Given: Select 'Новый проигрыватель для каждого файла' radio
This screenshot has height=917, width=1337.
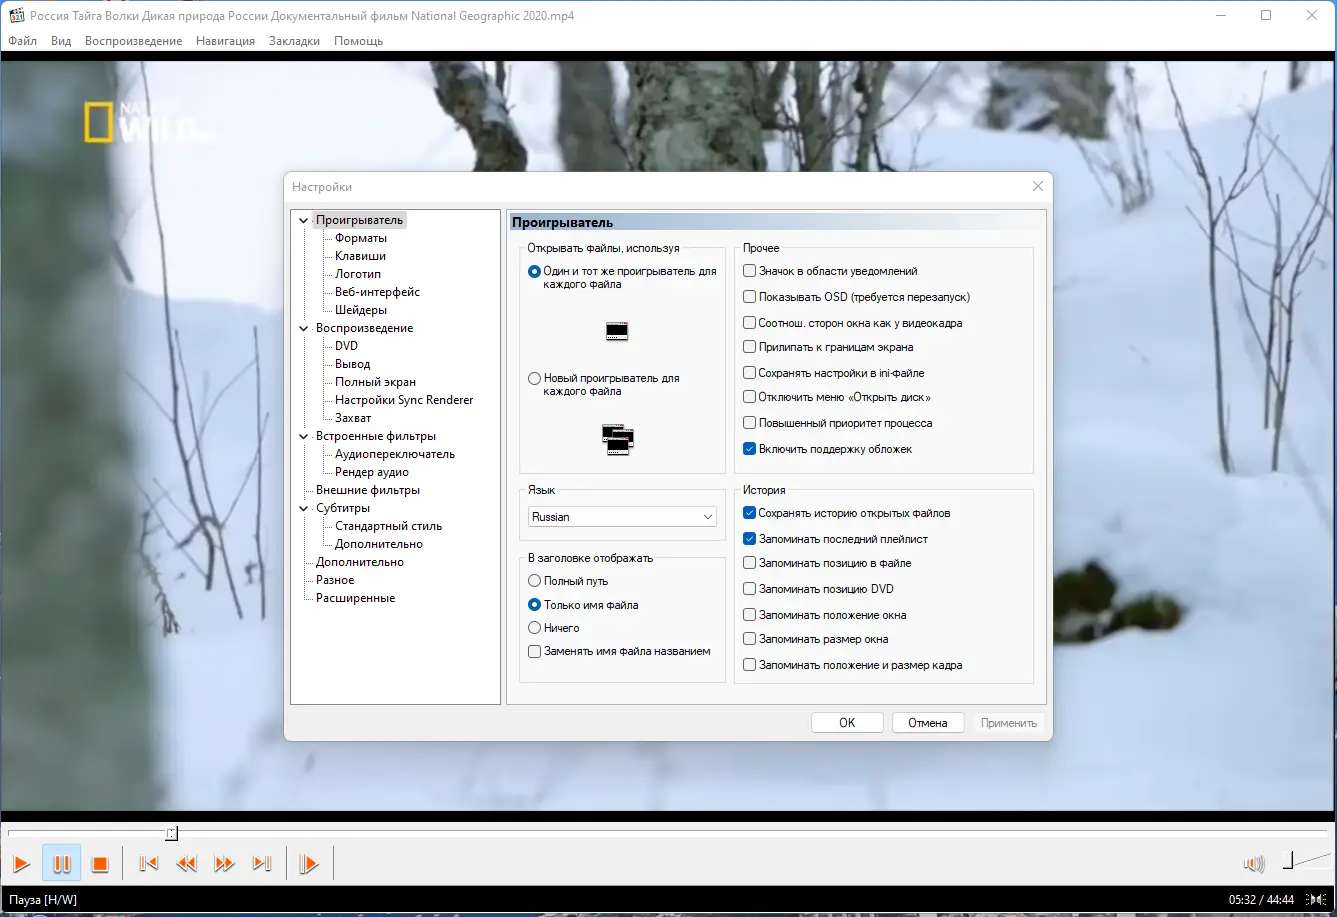Looking at the screenshot, I should (x=535, y=379).
